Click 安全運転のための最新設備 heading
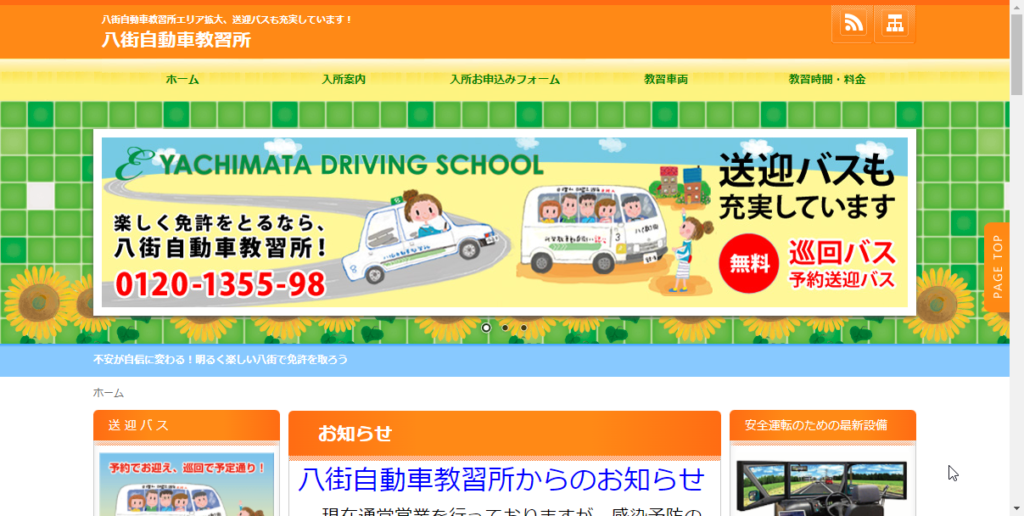 tap(816, 425)
